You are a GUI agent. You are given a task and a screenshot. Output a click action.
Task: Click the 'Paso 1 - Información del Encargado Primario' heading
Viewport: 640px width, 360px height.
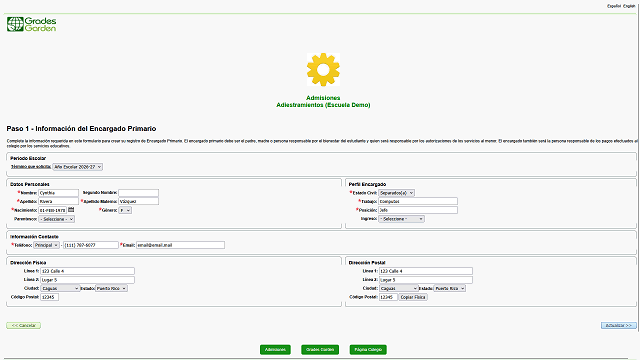tap(81, 129)
